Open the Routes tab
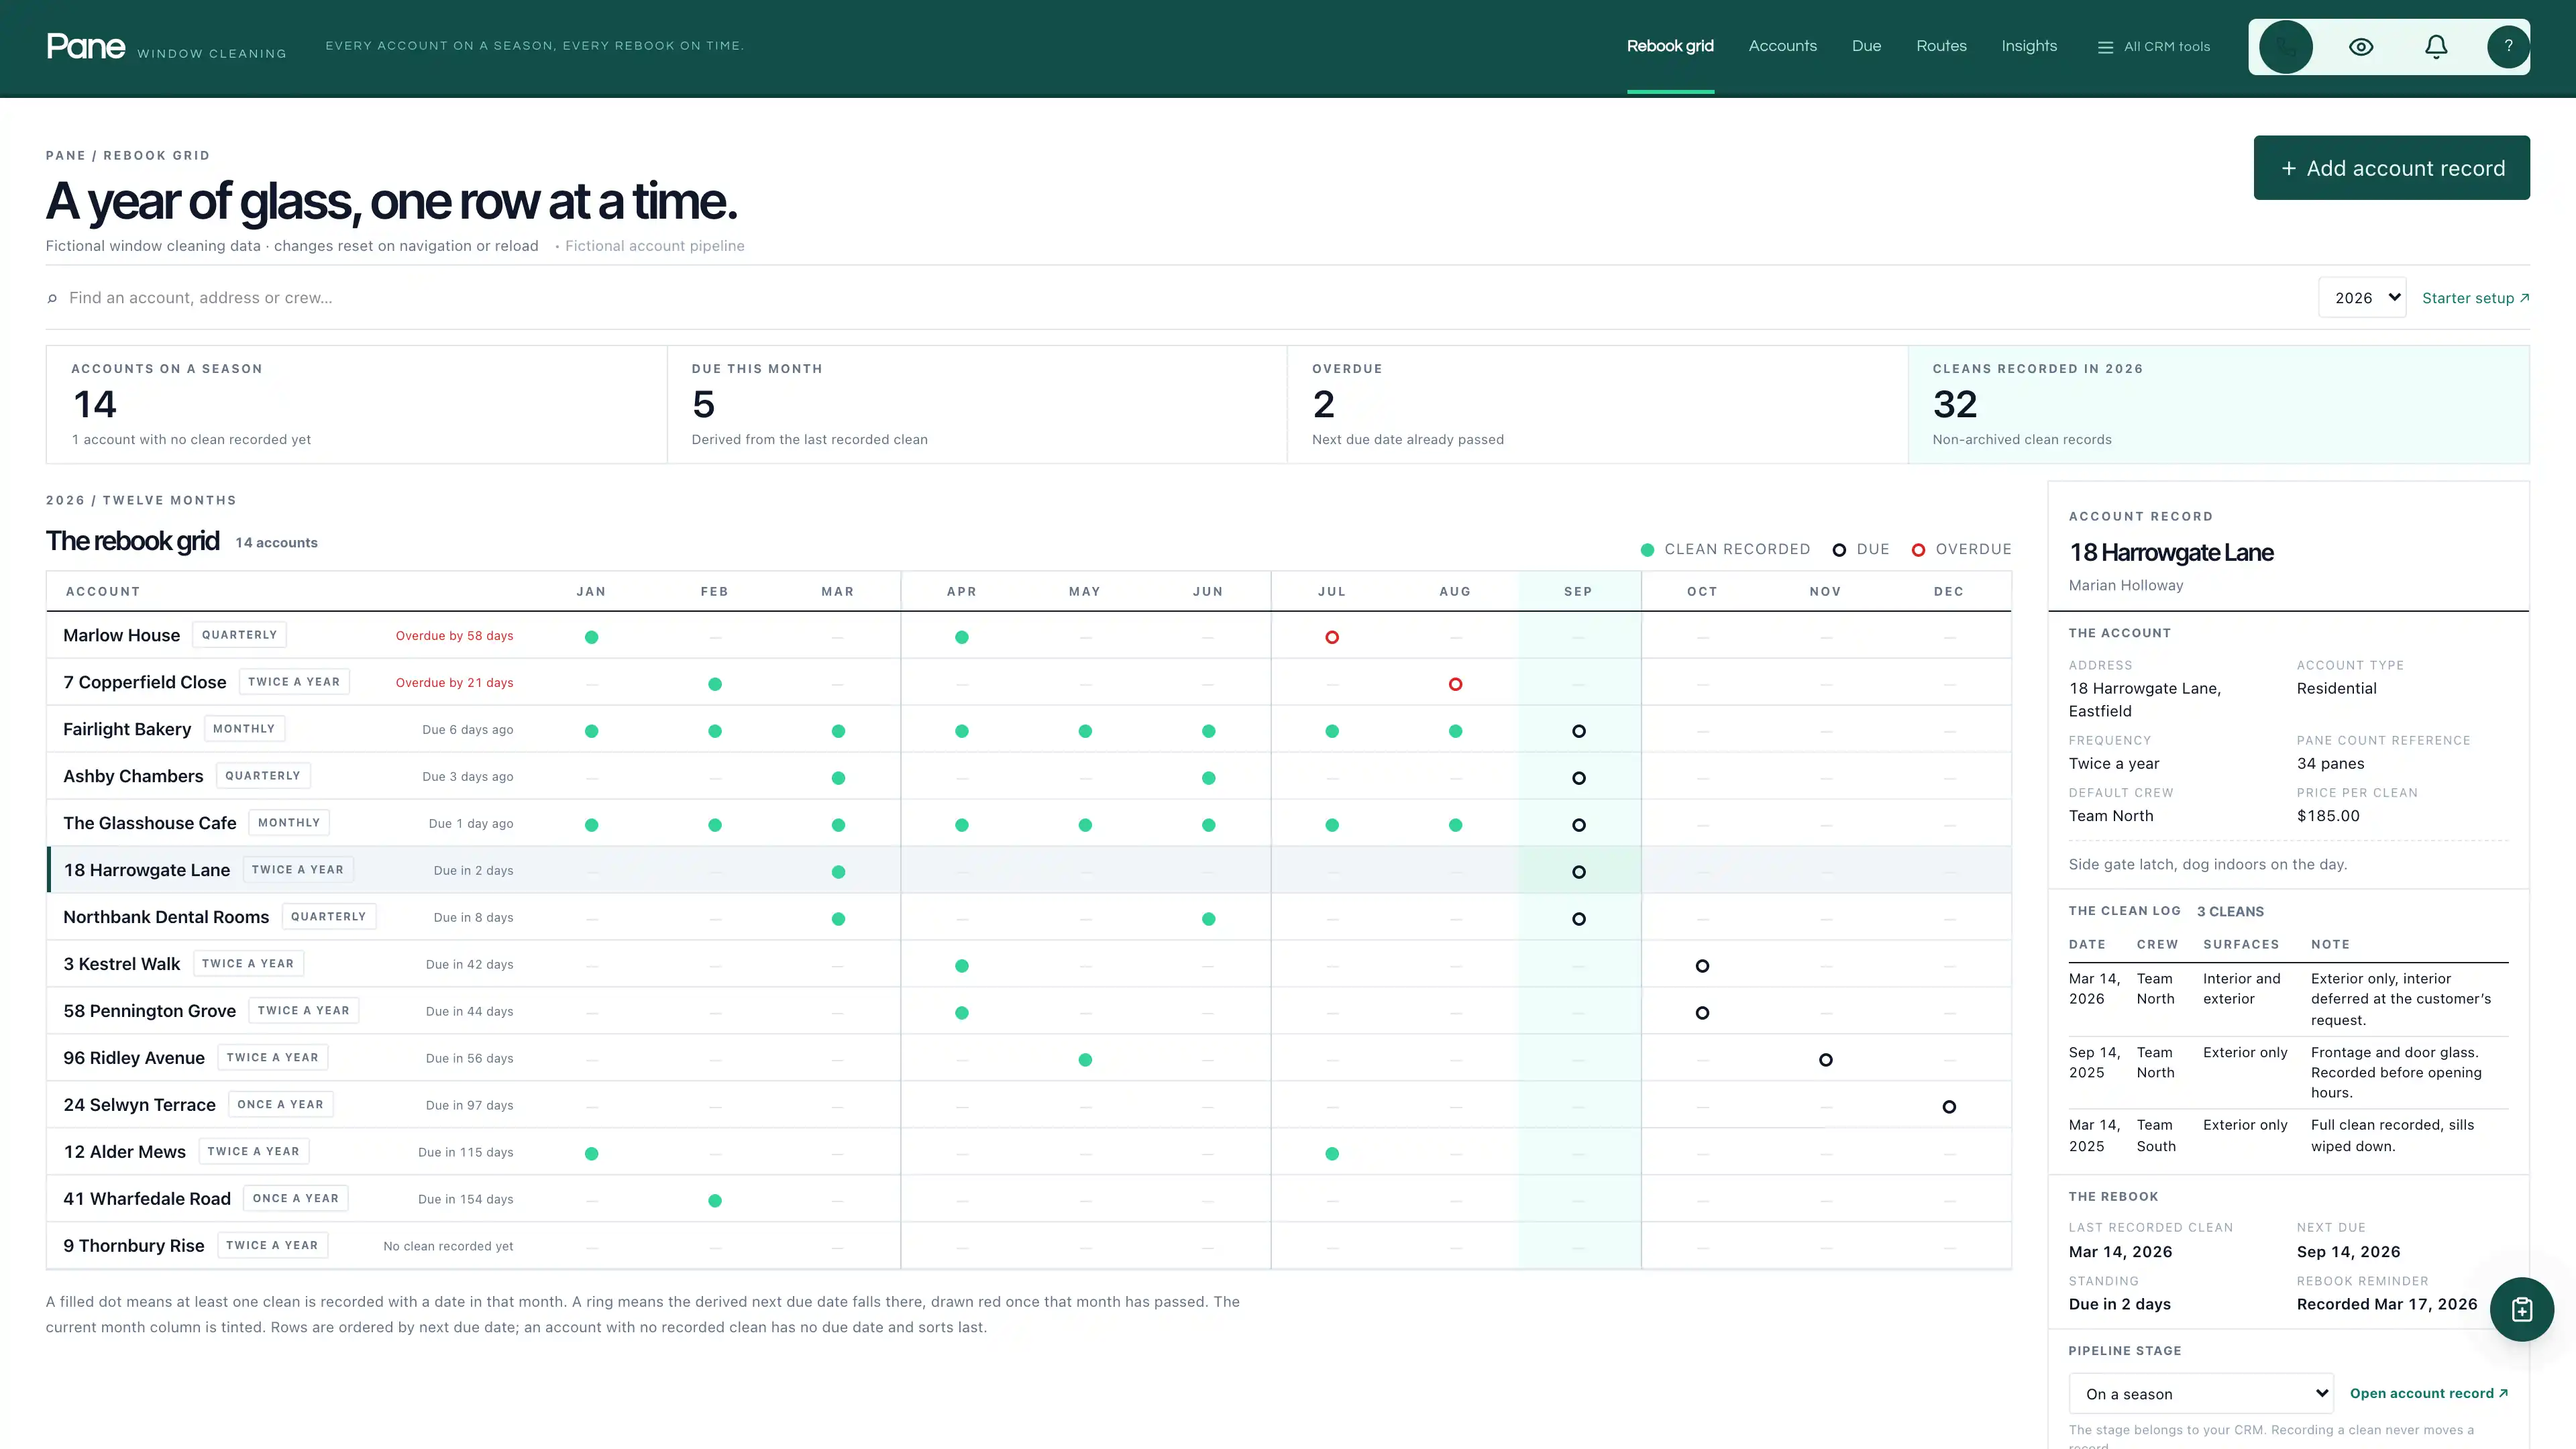Viewport: 2576px width, 1449px height. pos(1941,46)
